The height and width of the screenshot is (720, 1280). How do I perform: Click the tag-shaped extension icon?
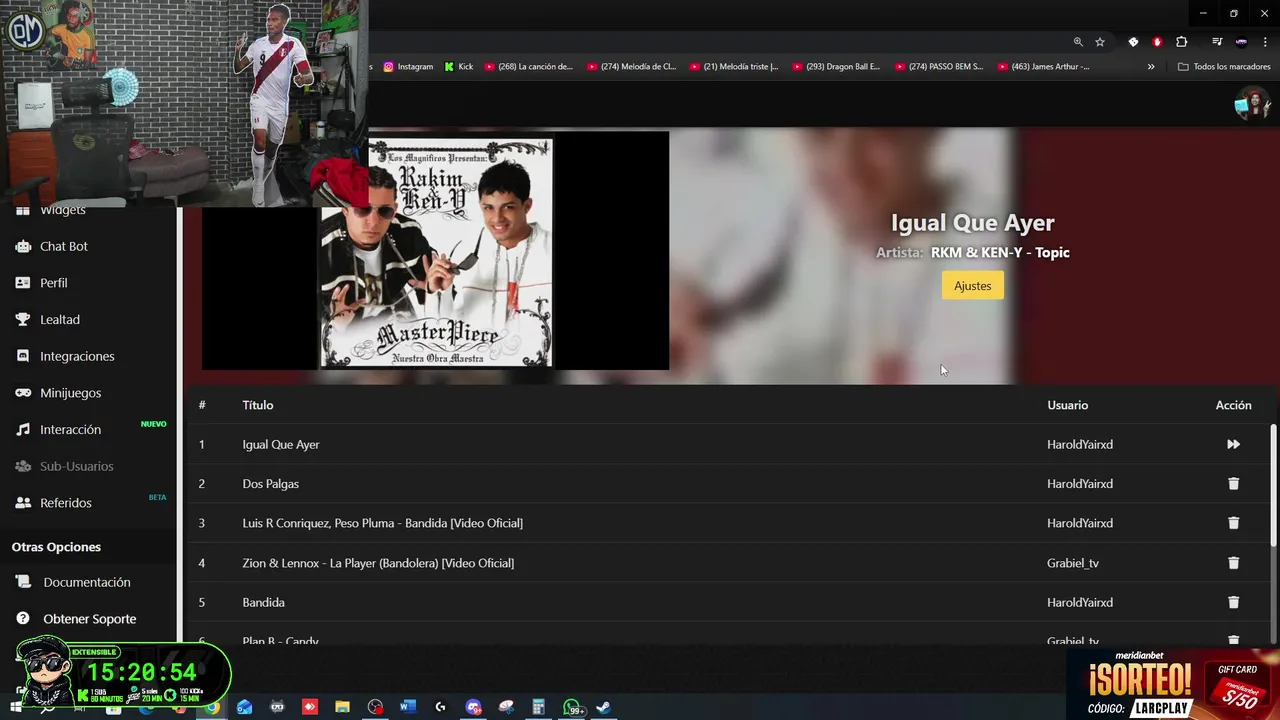(x=1133, y=42)
